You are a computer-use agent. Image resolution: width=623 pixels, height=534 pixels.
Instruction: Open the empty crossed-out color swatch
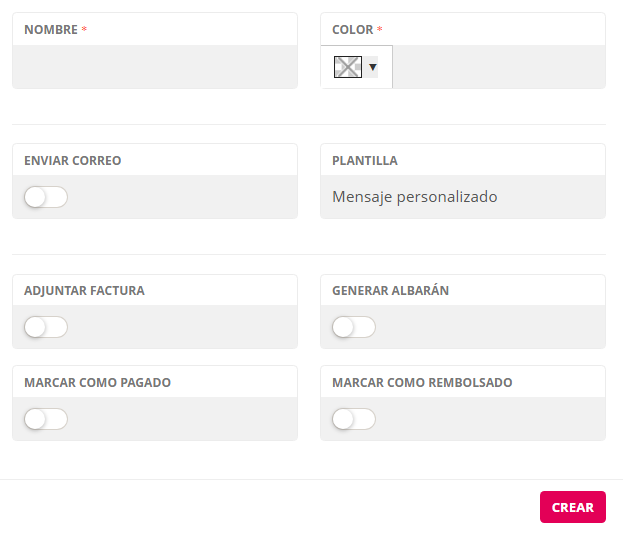tap(347, 67)
